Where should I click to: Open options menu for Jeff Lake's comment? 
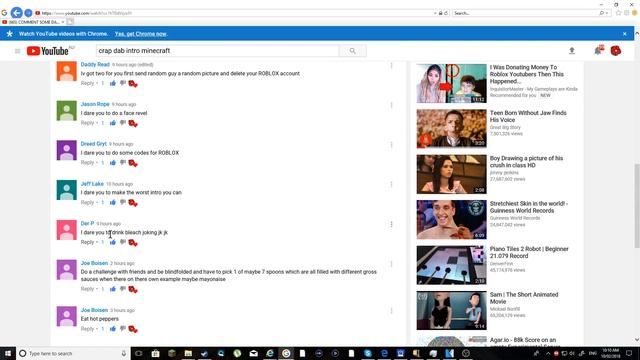click(x=391, y=184)
